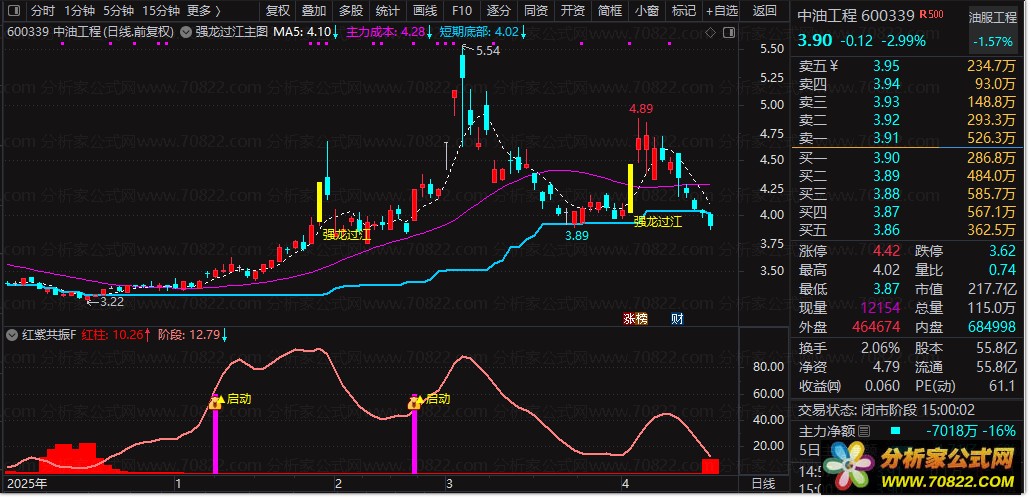The height and width of the screenshot is (498, 1031).
Task: Expand the 红紫共振F indicator dropdown
Action: 11,335
